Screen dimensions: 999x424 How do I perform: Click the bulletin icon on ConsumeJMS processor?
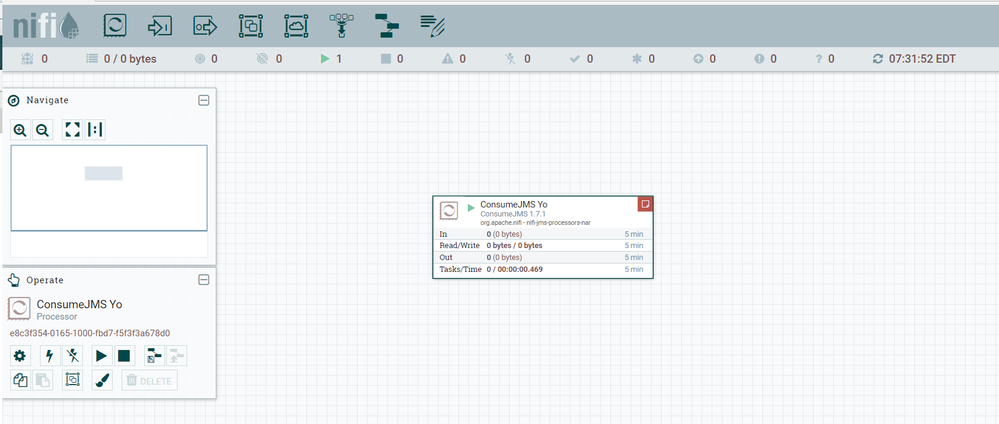645,204
